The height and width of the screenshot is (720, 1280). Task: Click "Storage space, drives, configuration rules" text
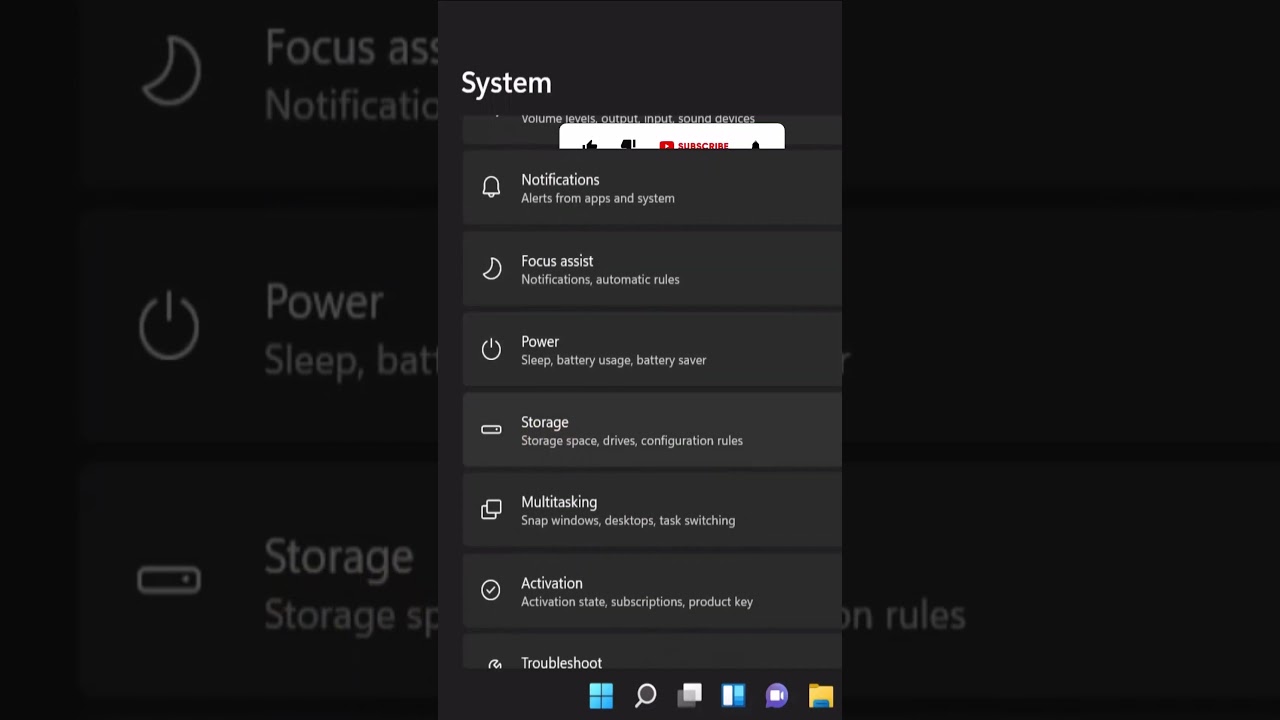point(632,440)
